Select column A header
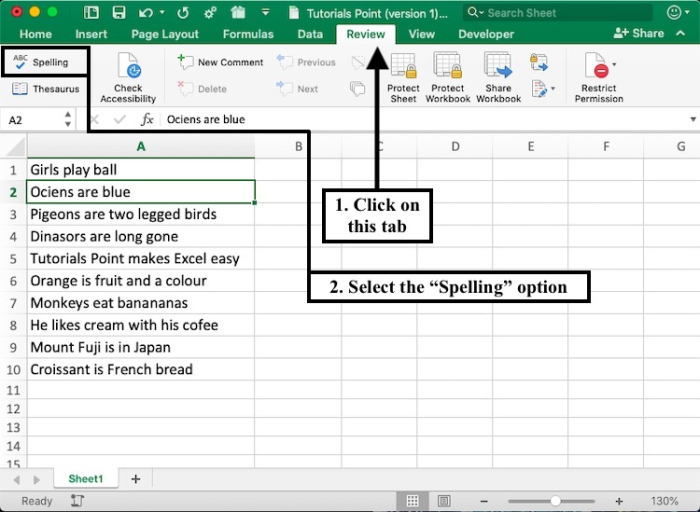700x512 pixels. point(141,146)
